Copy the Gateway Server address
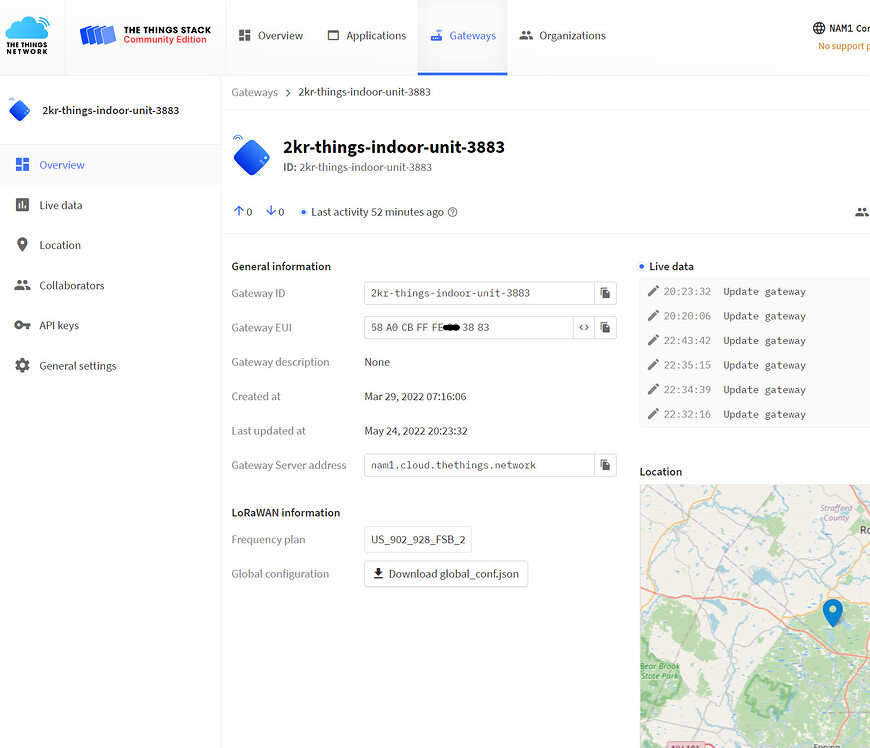 pyautogui.click(x=605, y=465)
